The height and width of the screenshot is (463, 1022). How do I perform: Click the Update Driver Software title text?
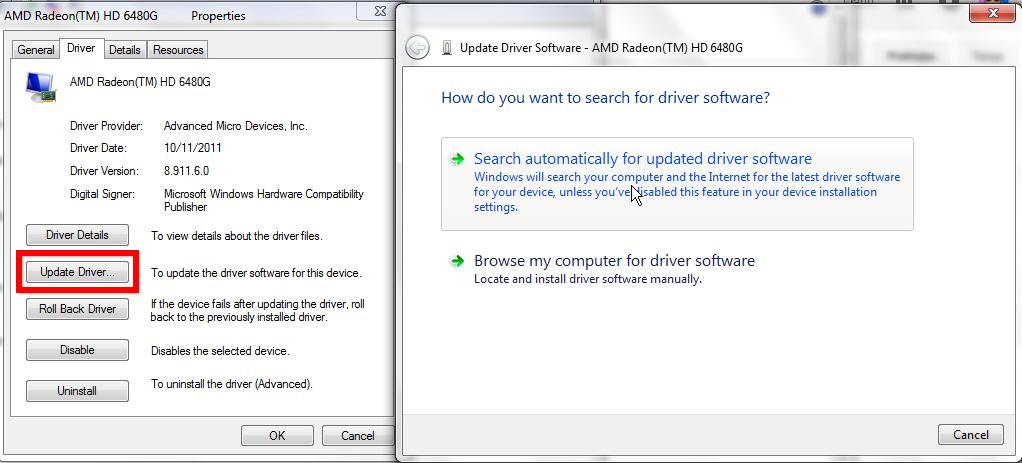point(602,48)
